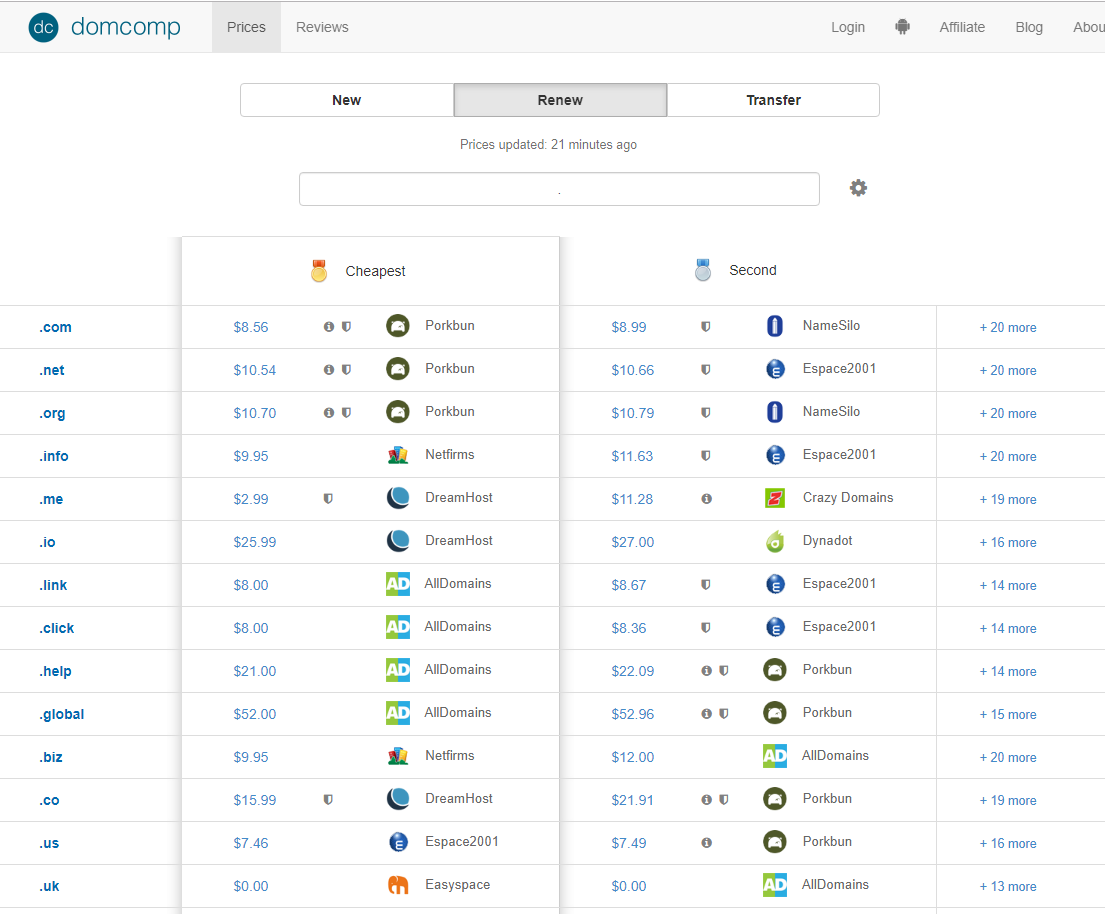Screen dimensions: 1105x914
Task: Click Dynadot logo in .io row
Action: (x=775, y=541)
